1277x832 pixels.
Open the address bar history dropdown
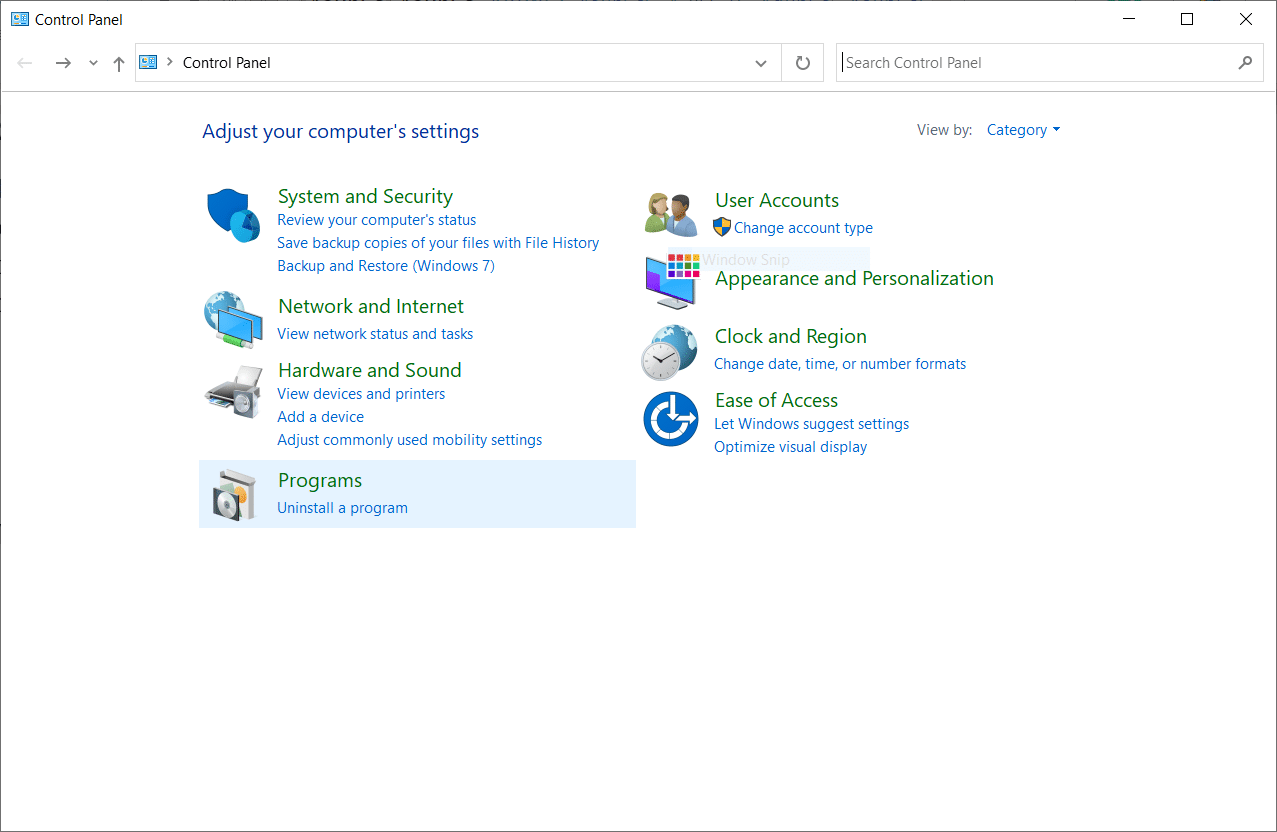click(x=761, y=63)
